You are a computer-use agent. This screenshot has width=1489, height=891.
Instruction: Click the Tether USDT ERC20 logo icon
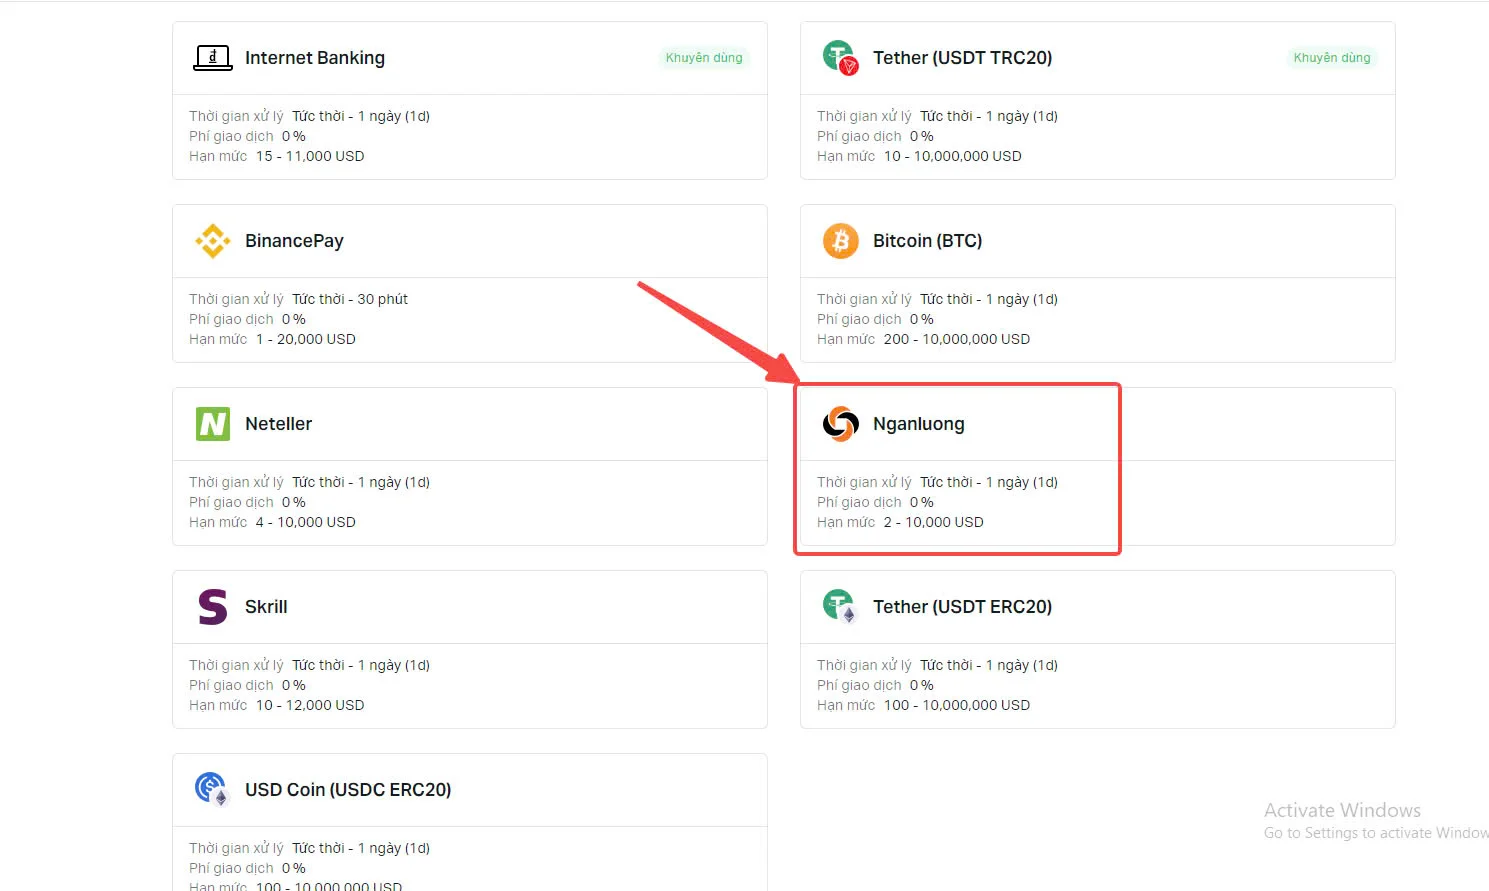(840, 606)
